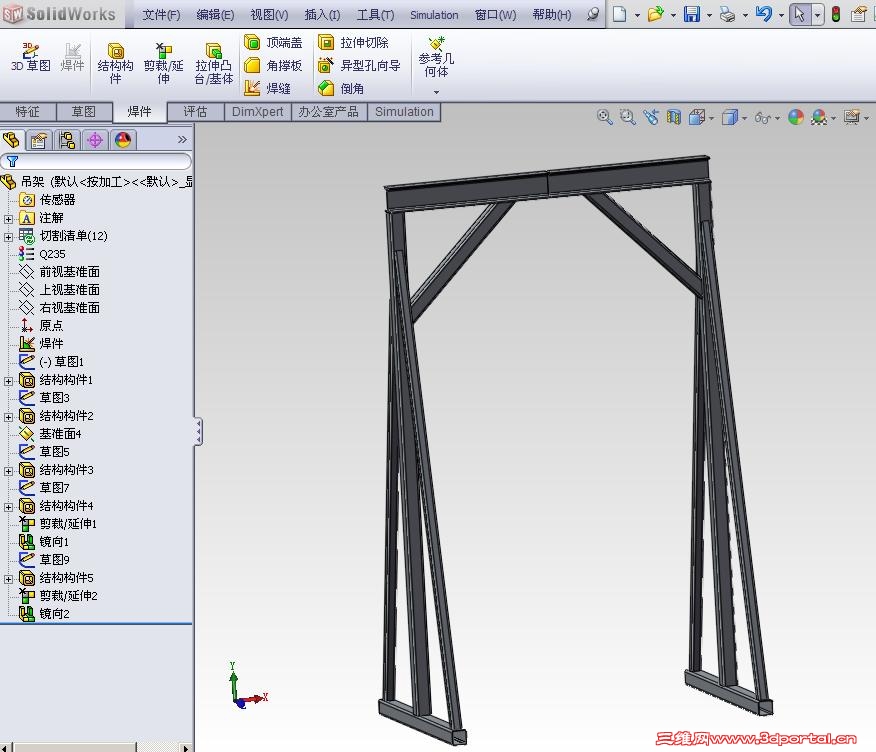Screen dimensions: 876x752
Task: Expand the manager tabs chevron
Action: click(x=182, y=139)
